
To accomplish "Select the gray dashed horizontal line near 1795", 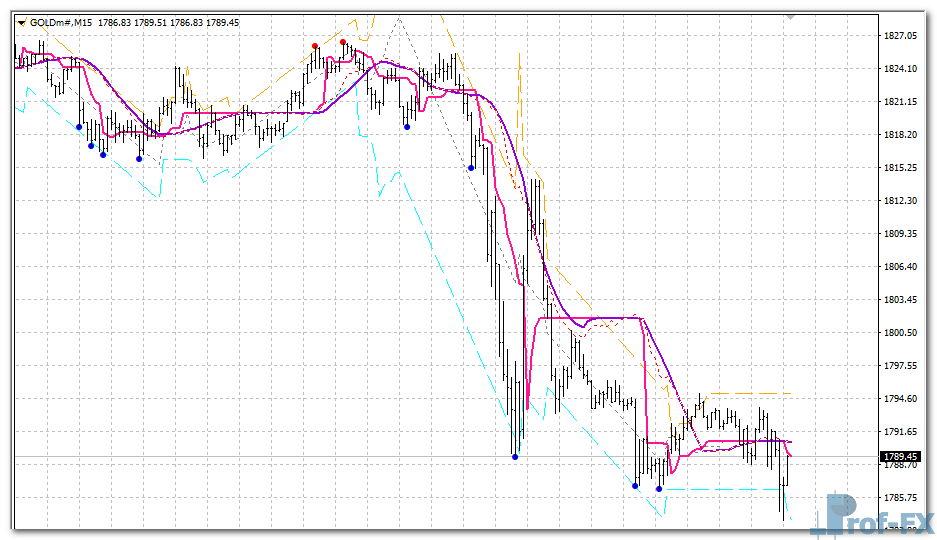I will [x=750, y=393].
